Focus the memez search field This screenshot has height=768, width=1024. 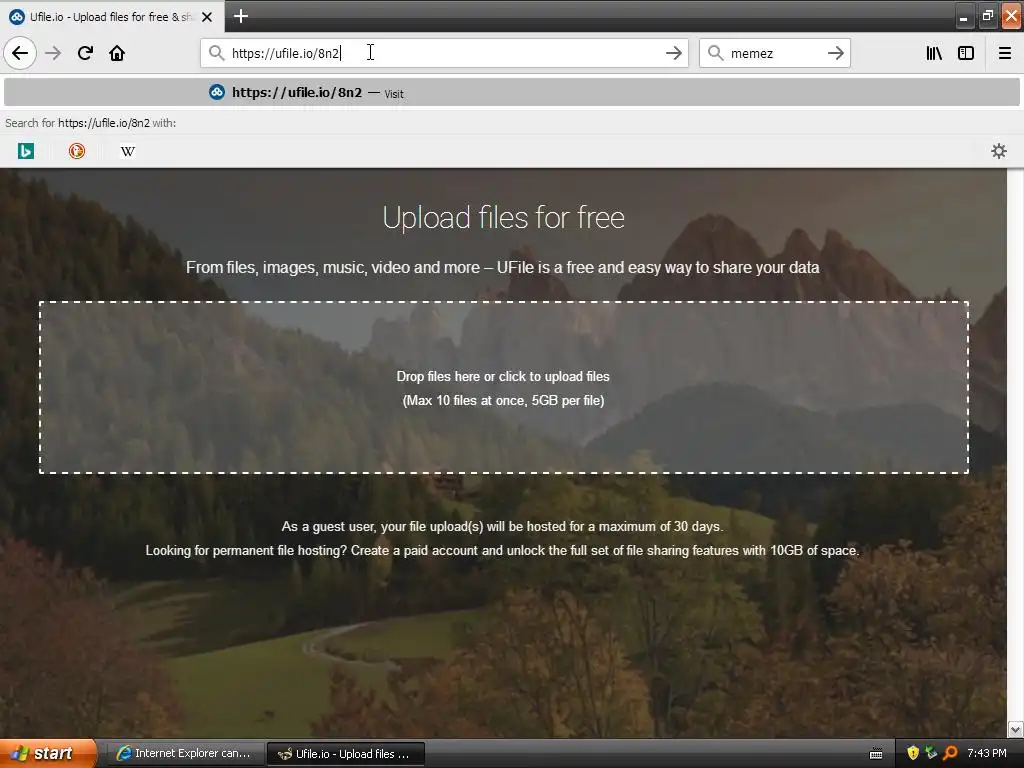click(x=774, y=53)
